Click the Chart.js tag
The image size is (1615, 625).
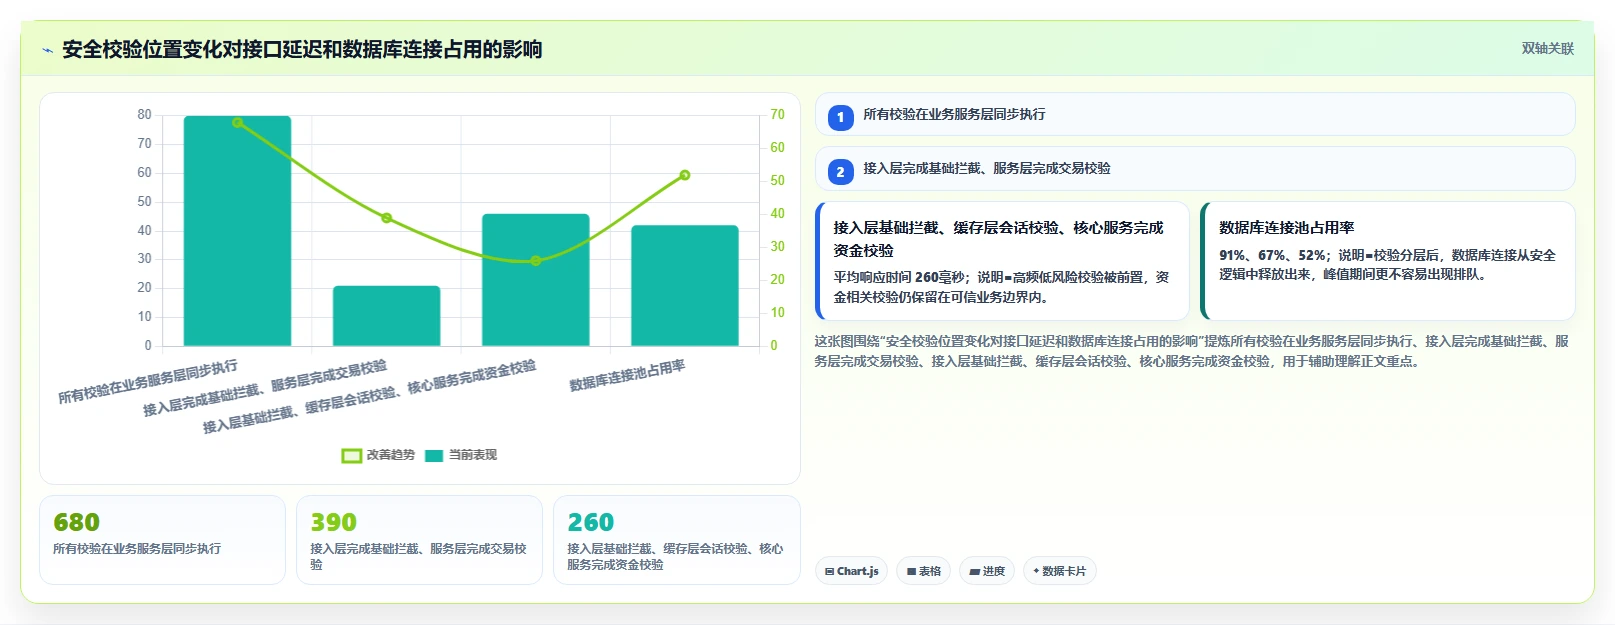(x=851, y=571)
